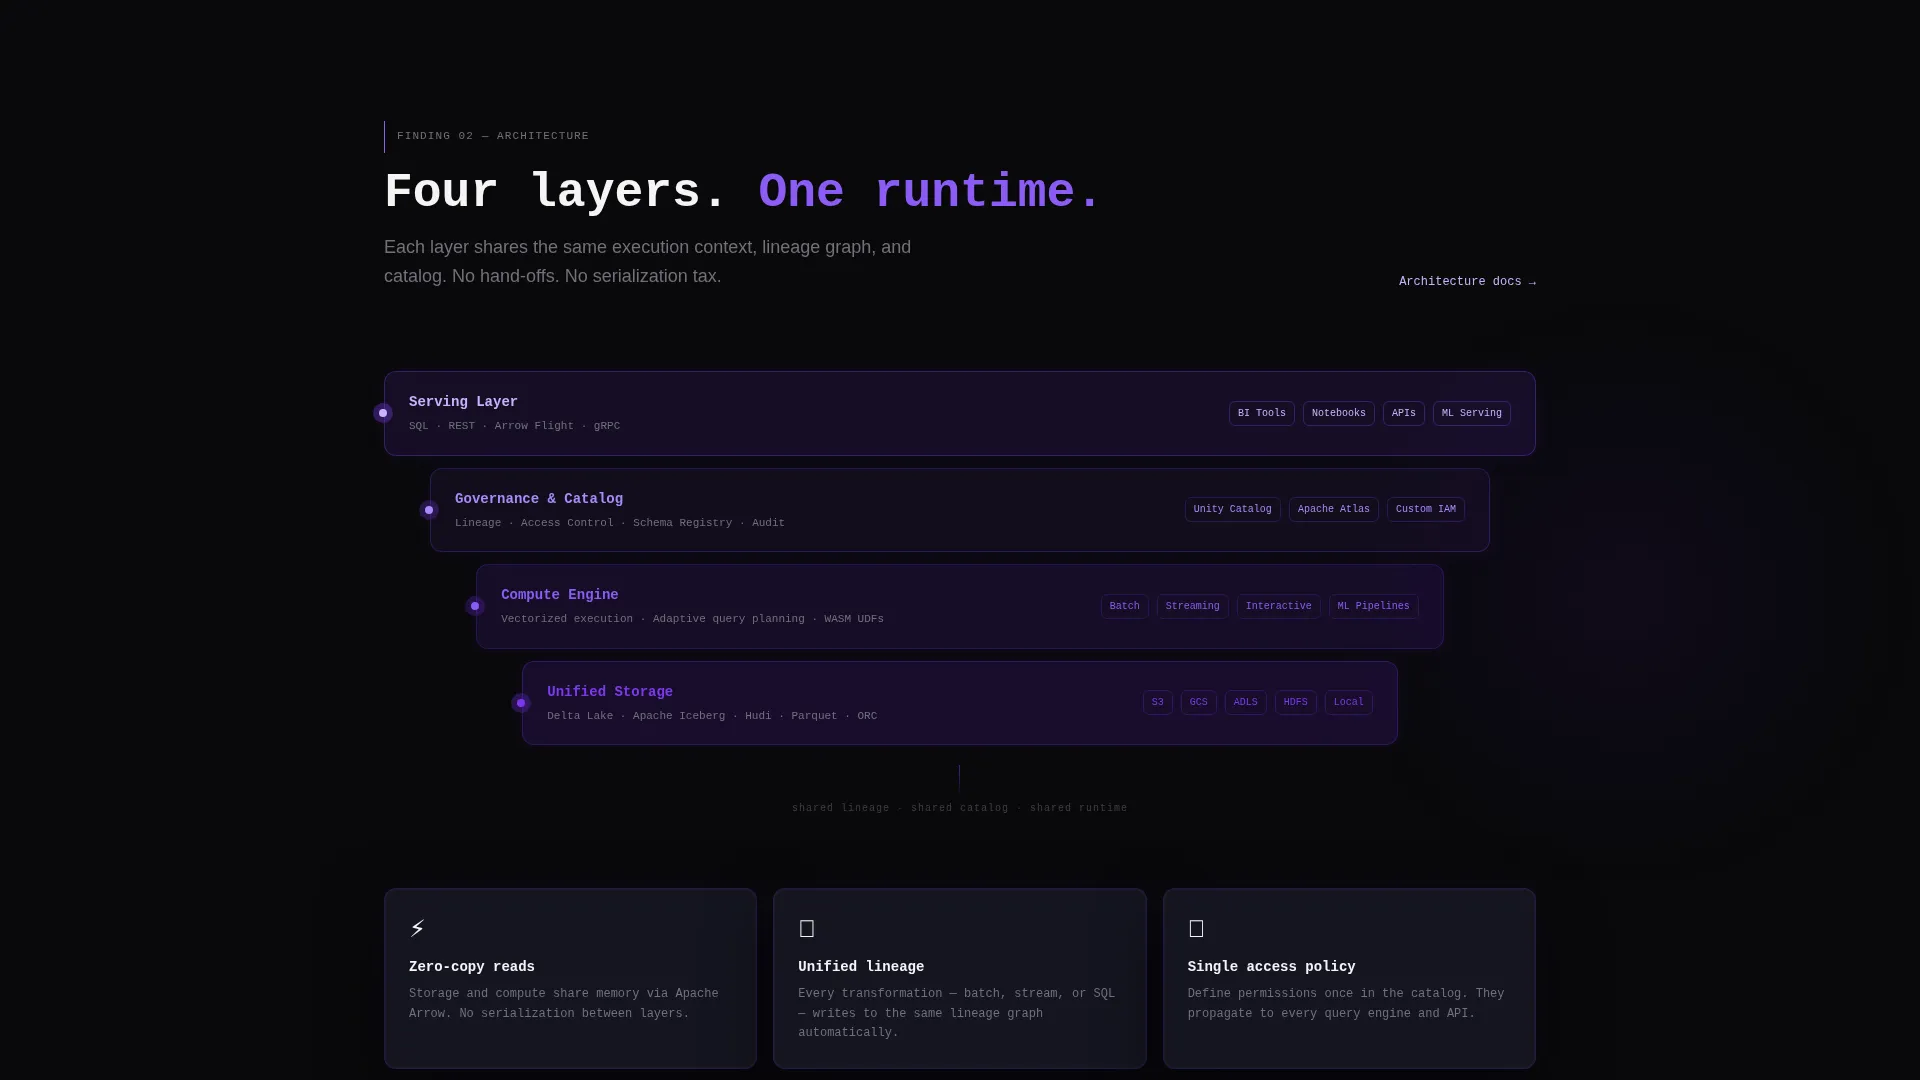Viewport: 1920px width, 1080px height.
Task: Click the Unified Storage node dot
Action: [x=521, y=703]
